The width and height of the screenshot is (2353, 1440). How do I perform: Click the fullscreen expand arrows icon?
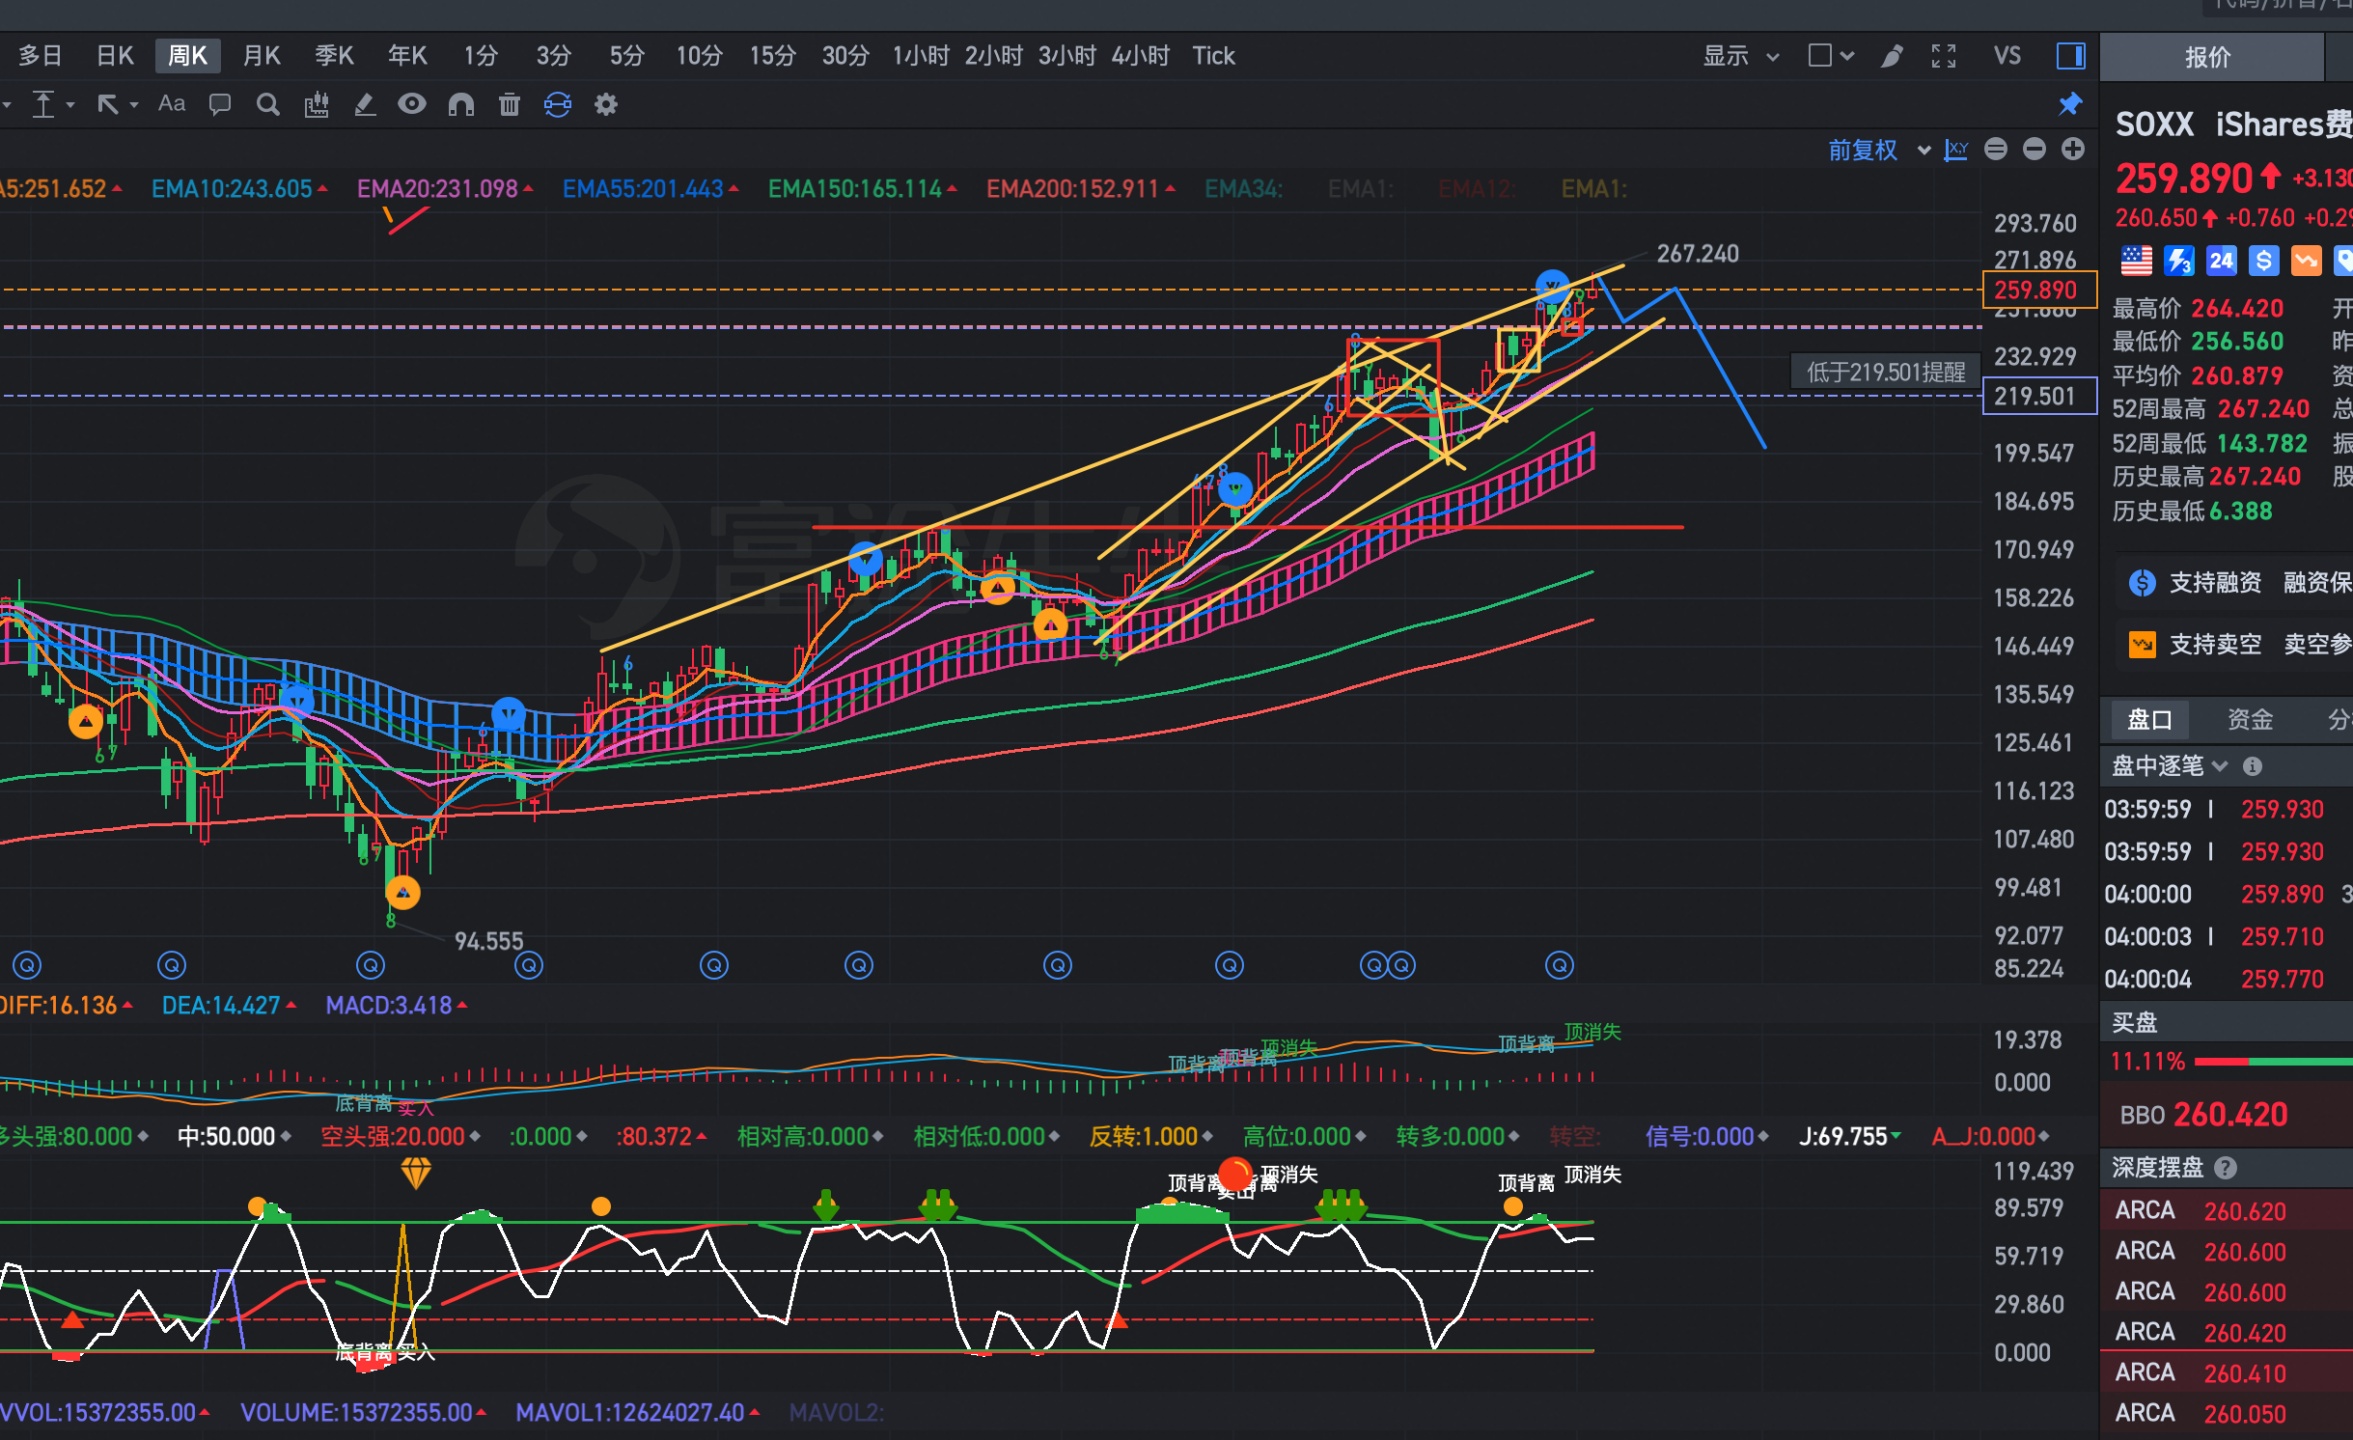[x=1943, y=56]
